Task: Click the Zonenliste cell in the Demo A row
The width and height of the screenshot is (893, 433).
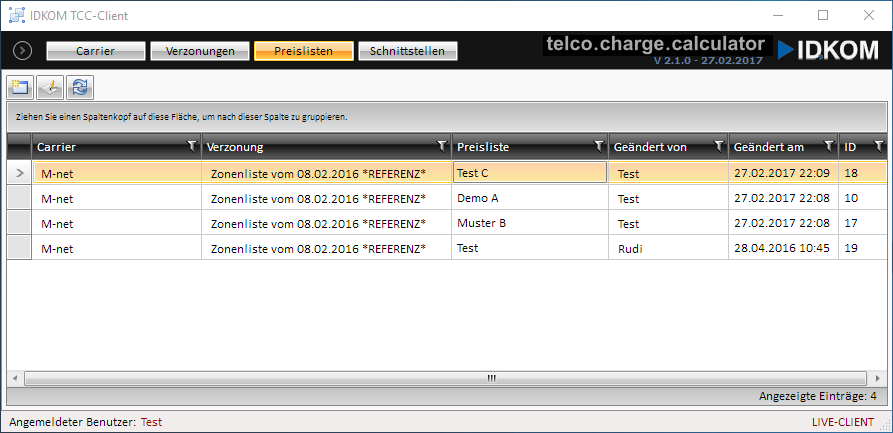Action: tap(327, 198)
